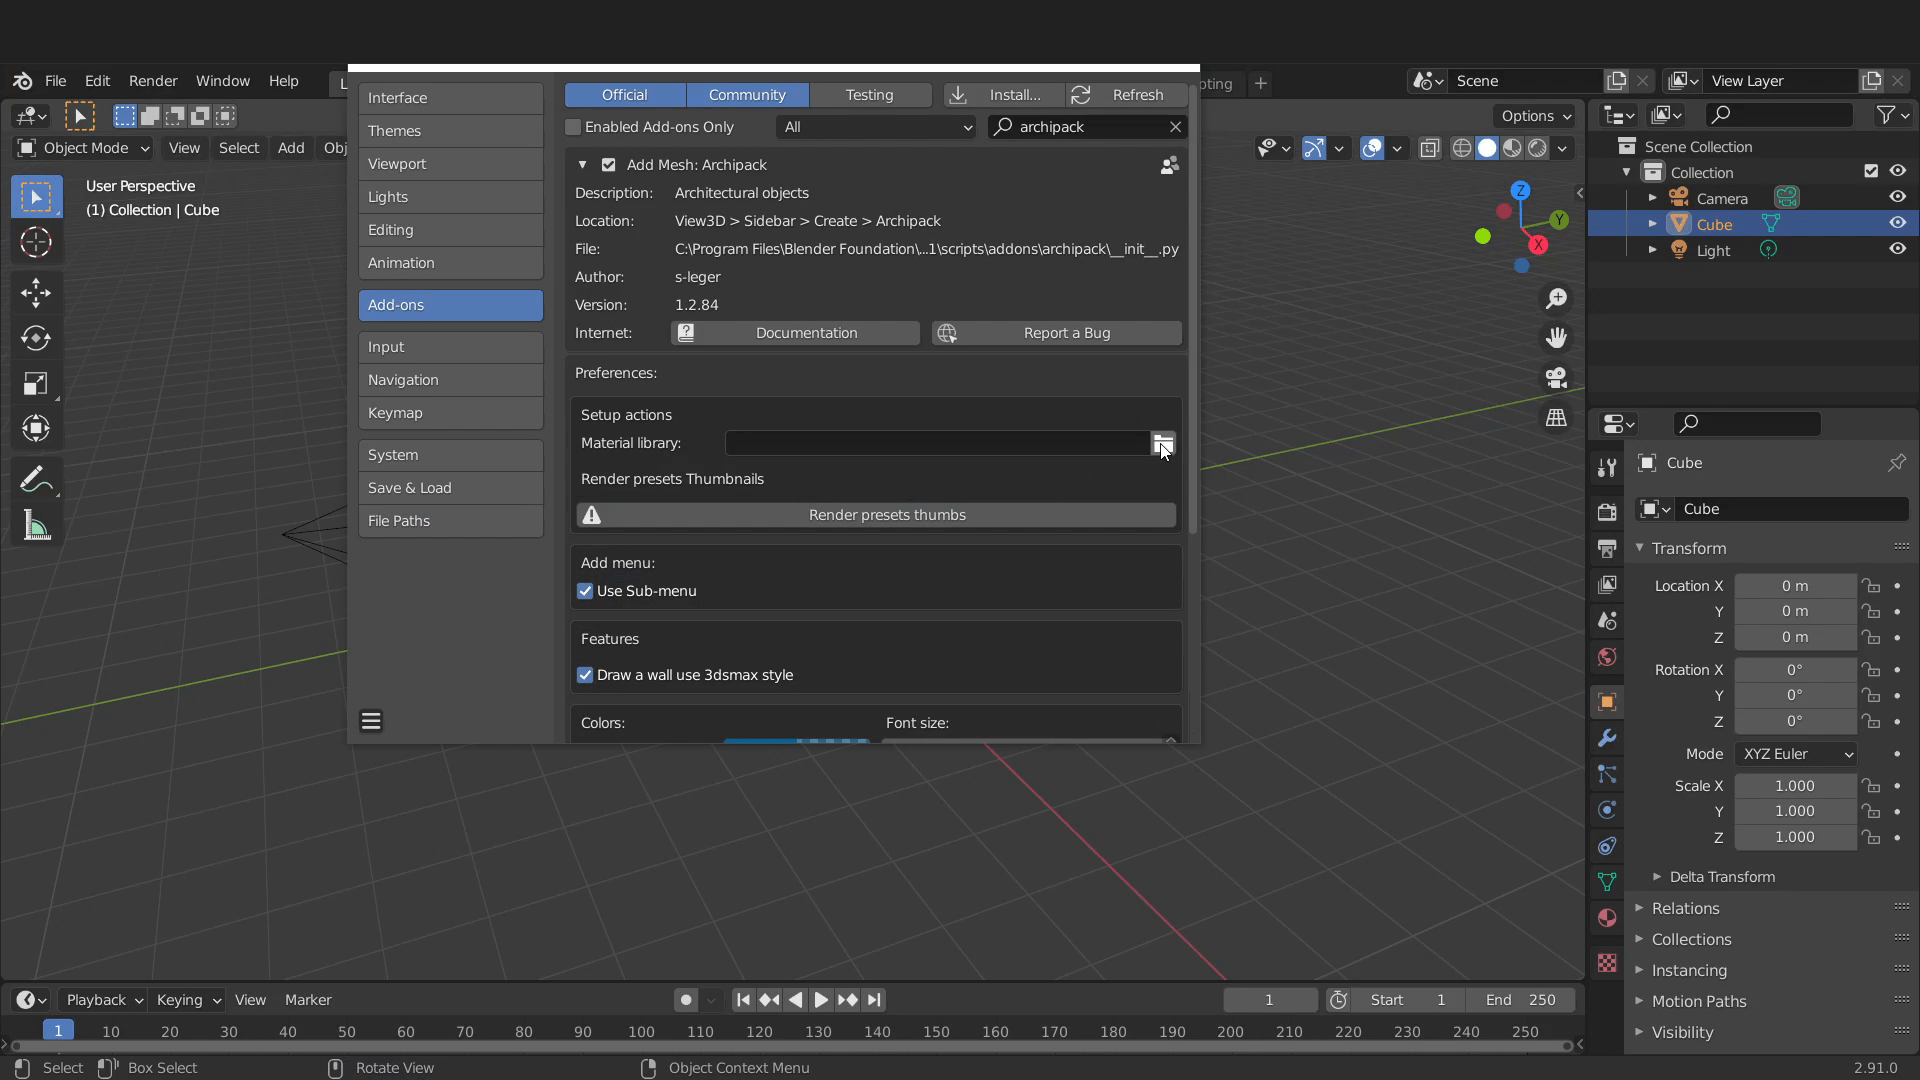Open the Physics properties tab
Image resolution: width=1920 pixels, height=1080 pixels.
point(1606,810)
